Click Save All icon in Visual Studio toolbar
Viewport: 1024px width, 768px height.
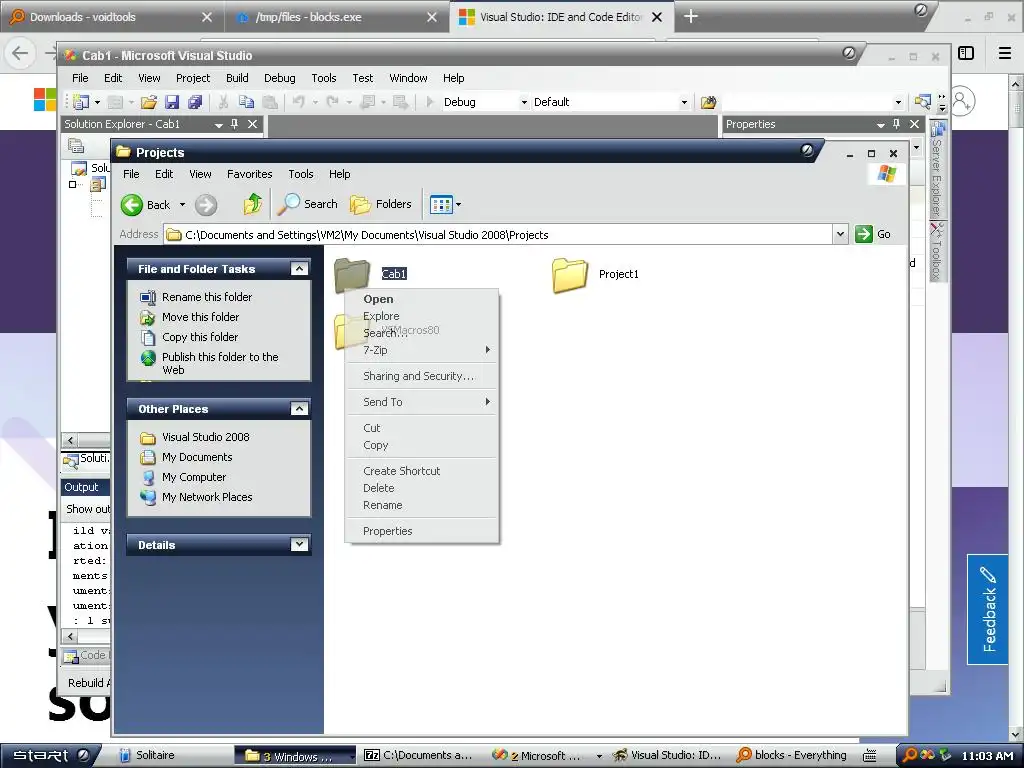(x=195, y=102)
